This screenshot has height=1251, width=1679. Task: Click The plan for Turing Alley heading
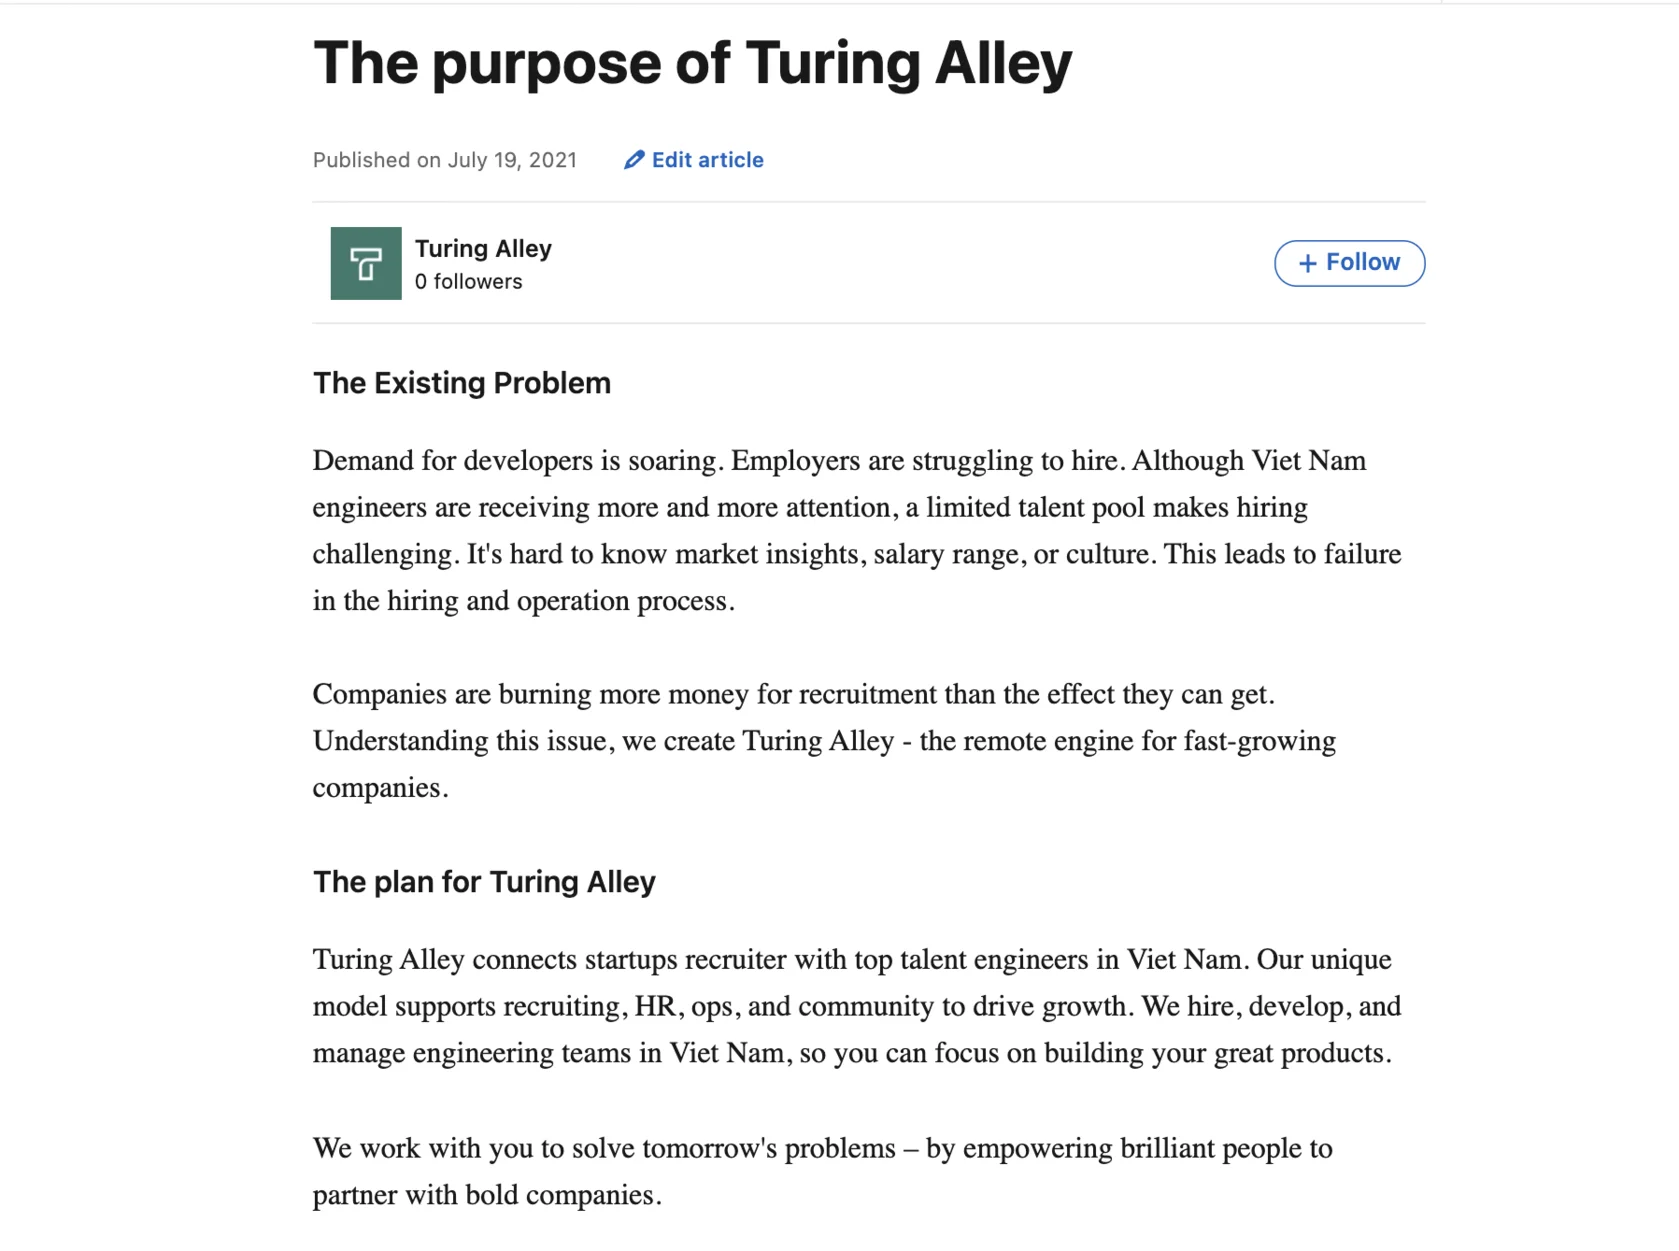(x=484, y=882)
